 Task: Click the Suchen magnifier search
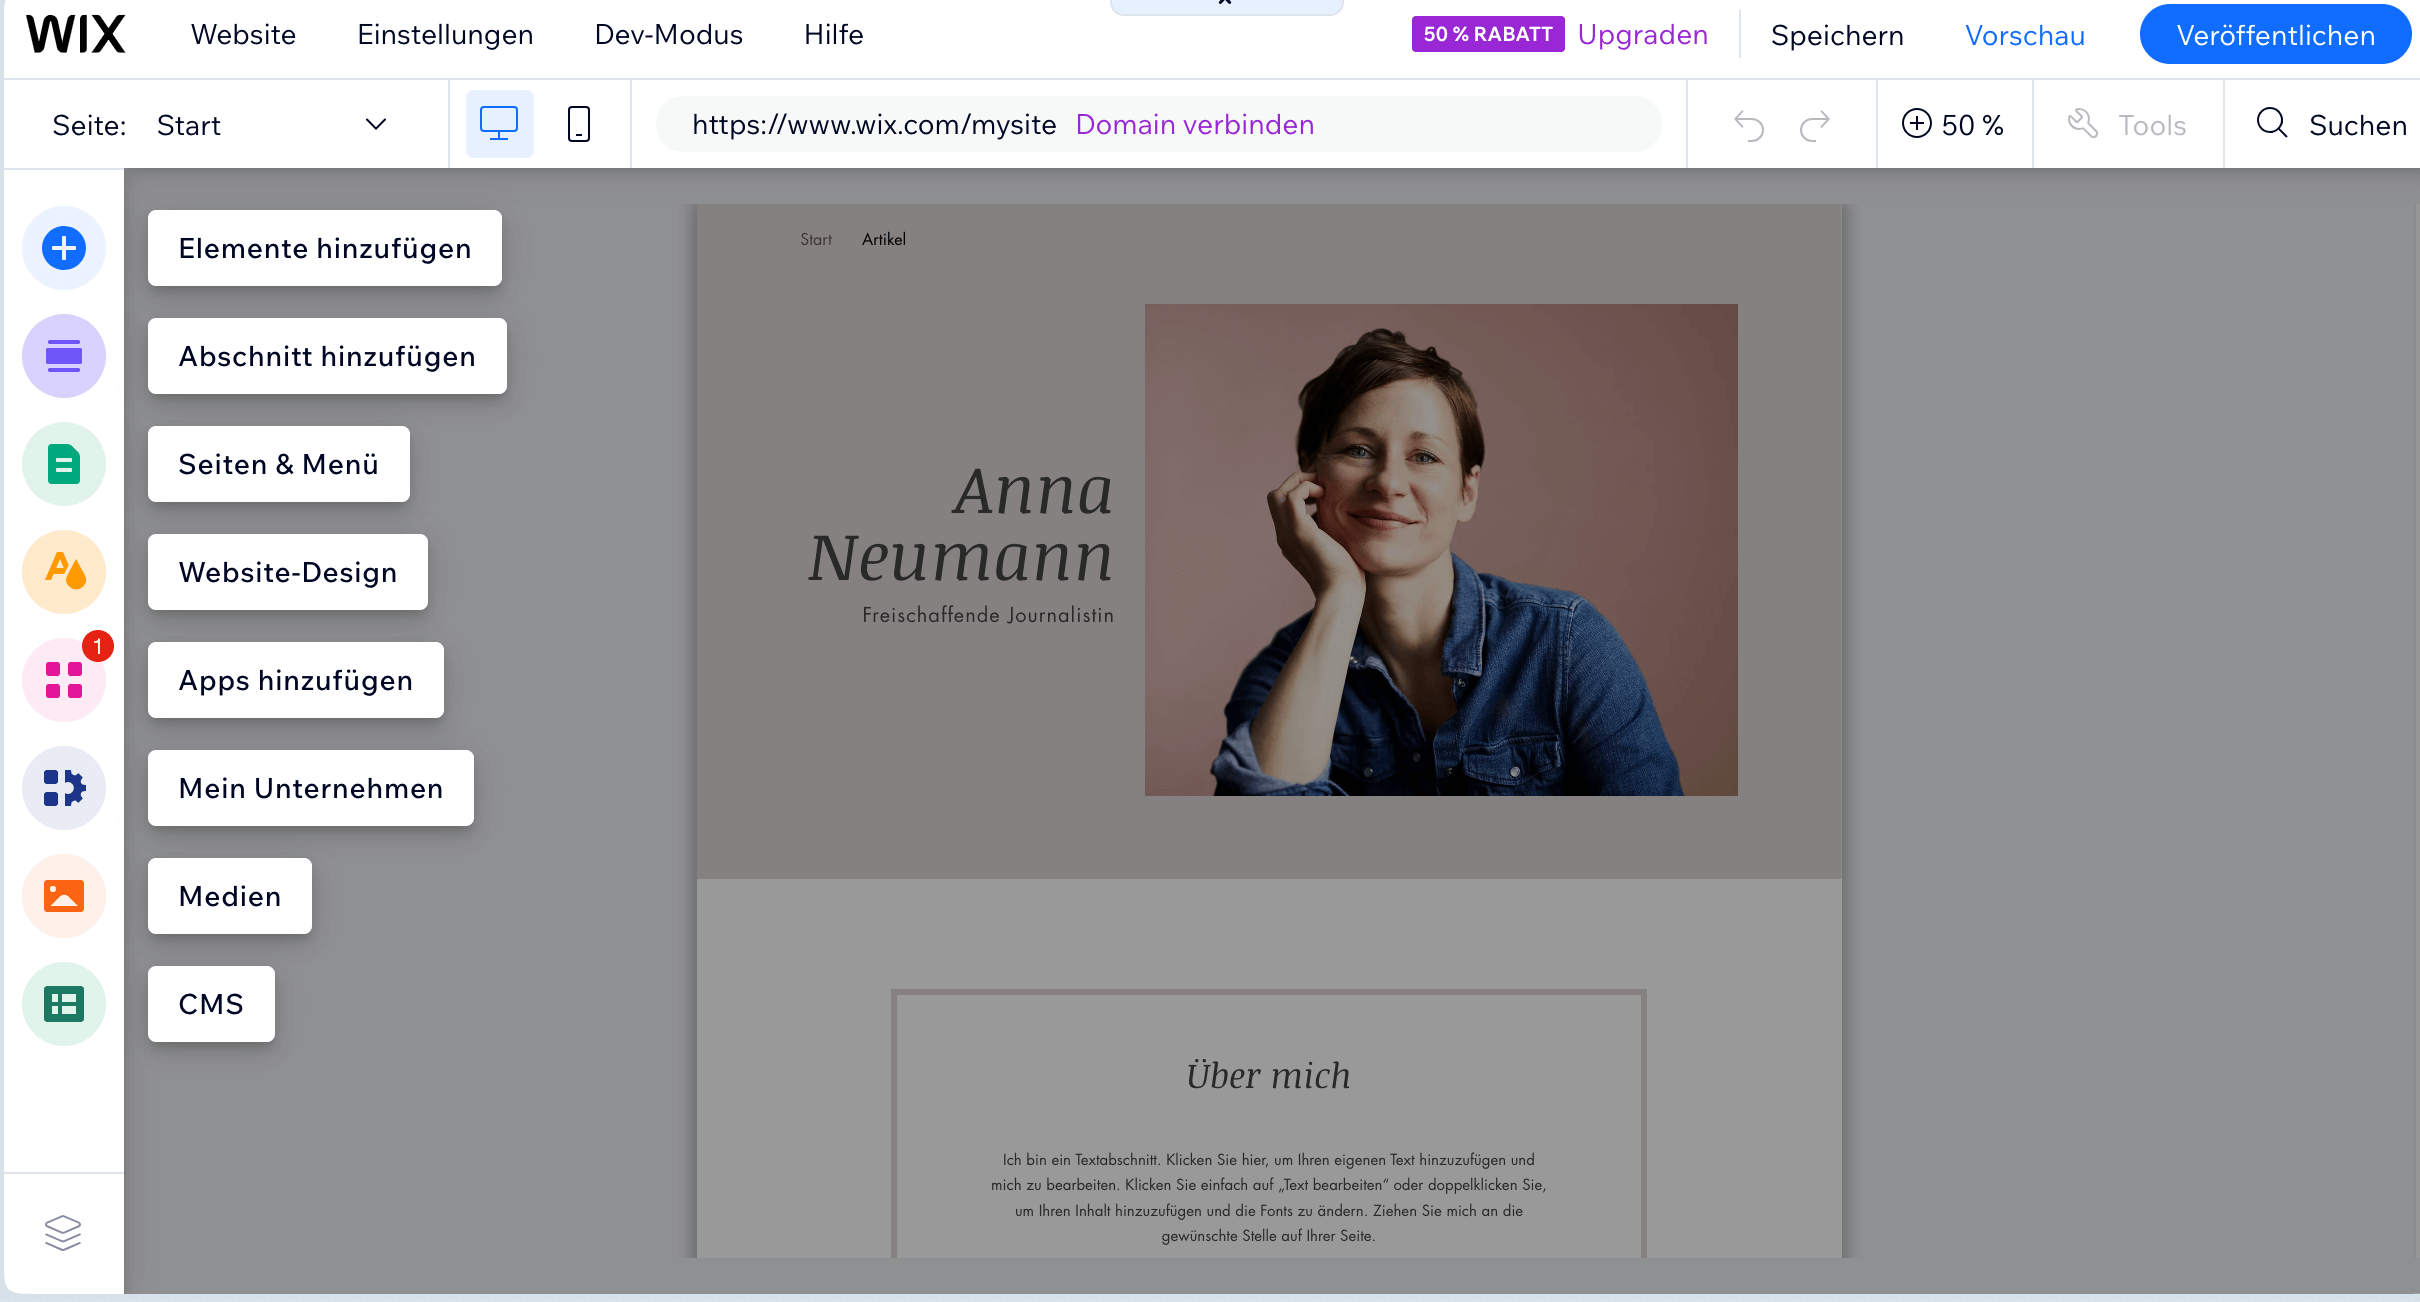(2330, 125)
